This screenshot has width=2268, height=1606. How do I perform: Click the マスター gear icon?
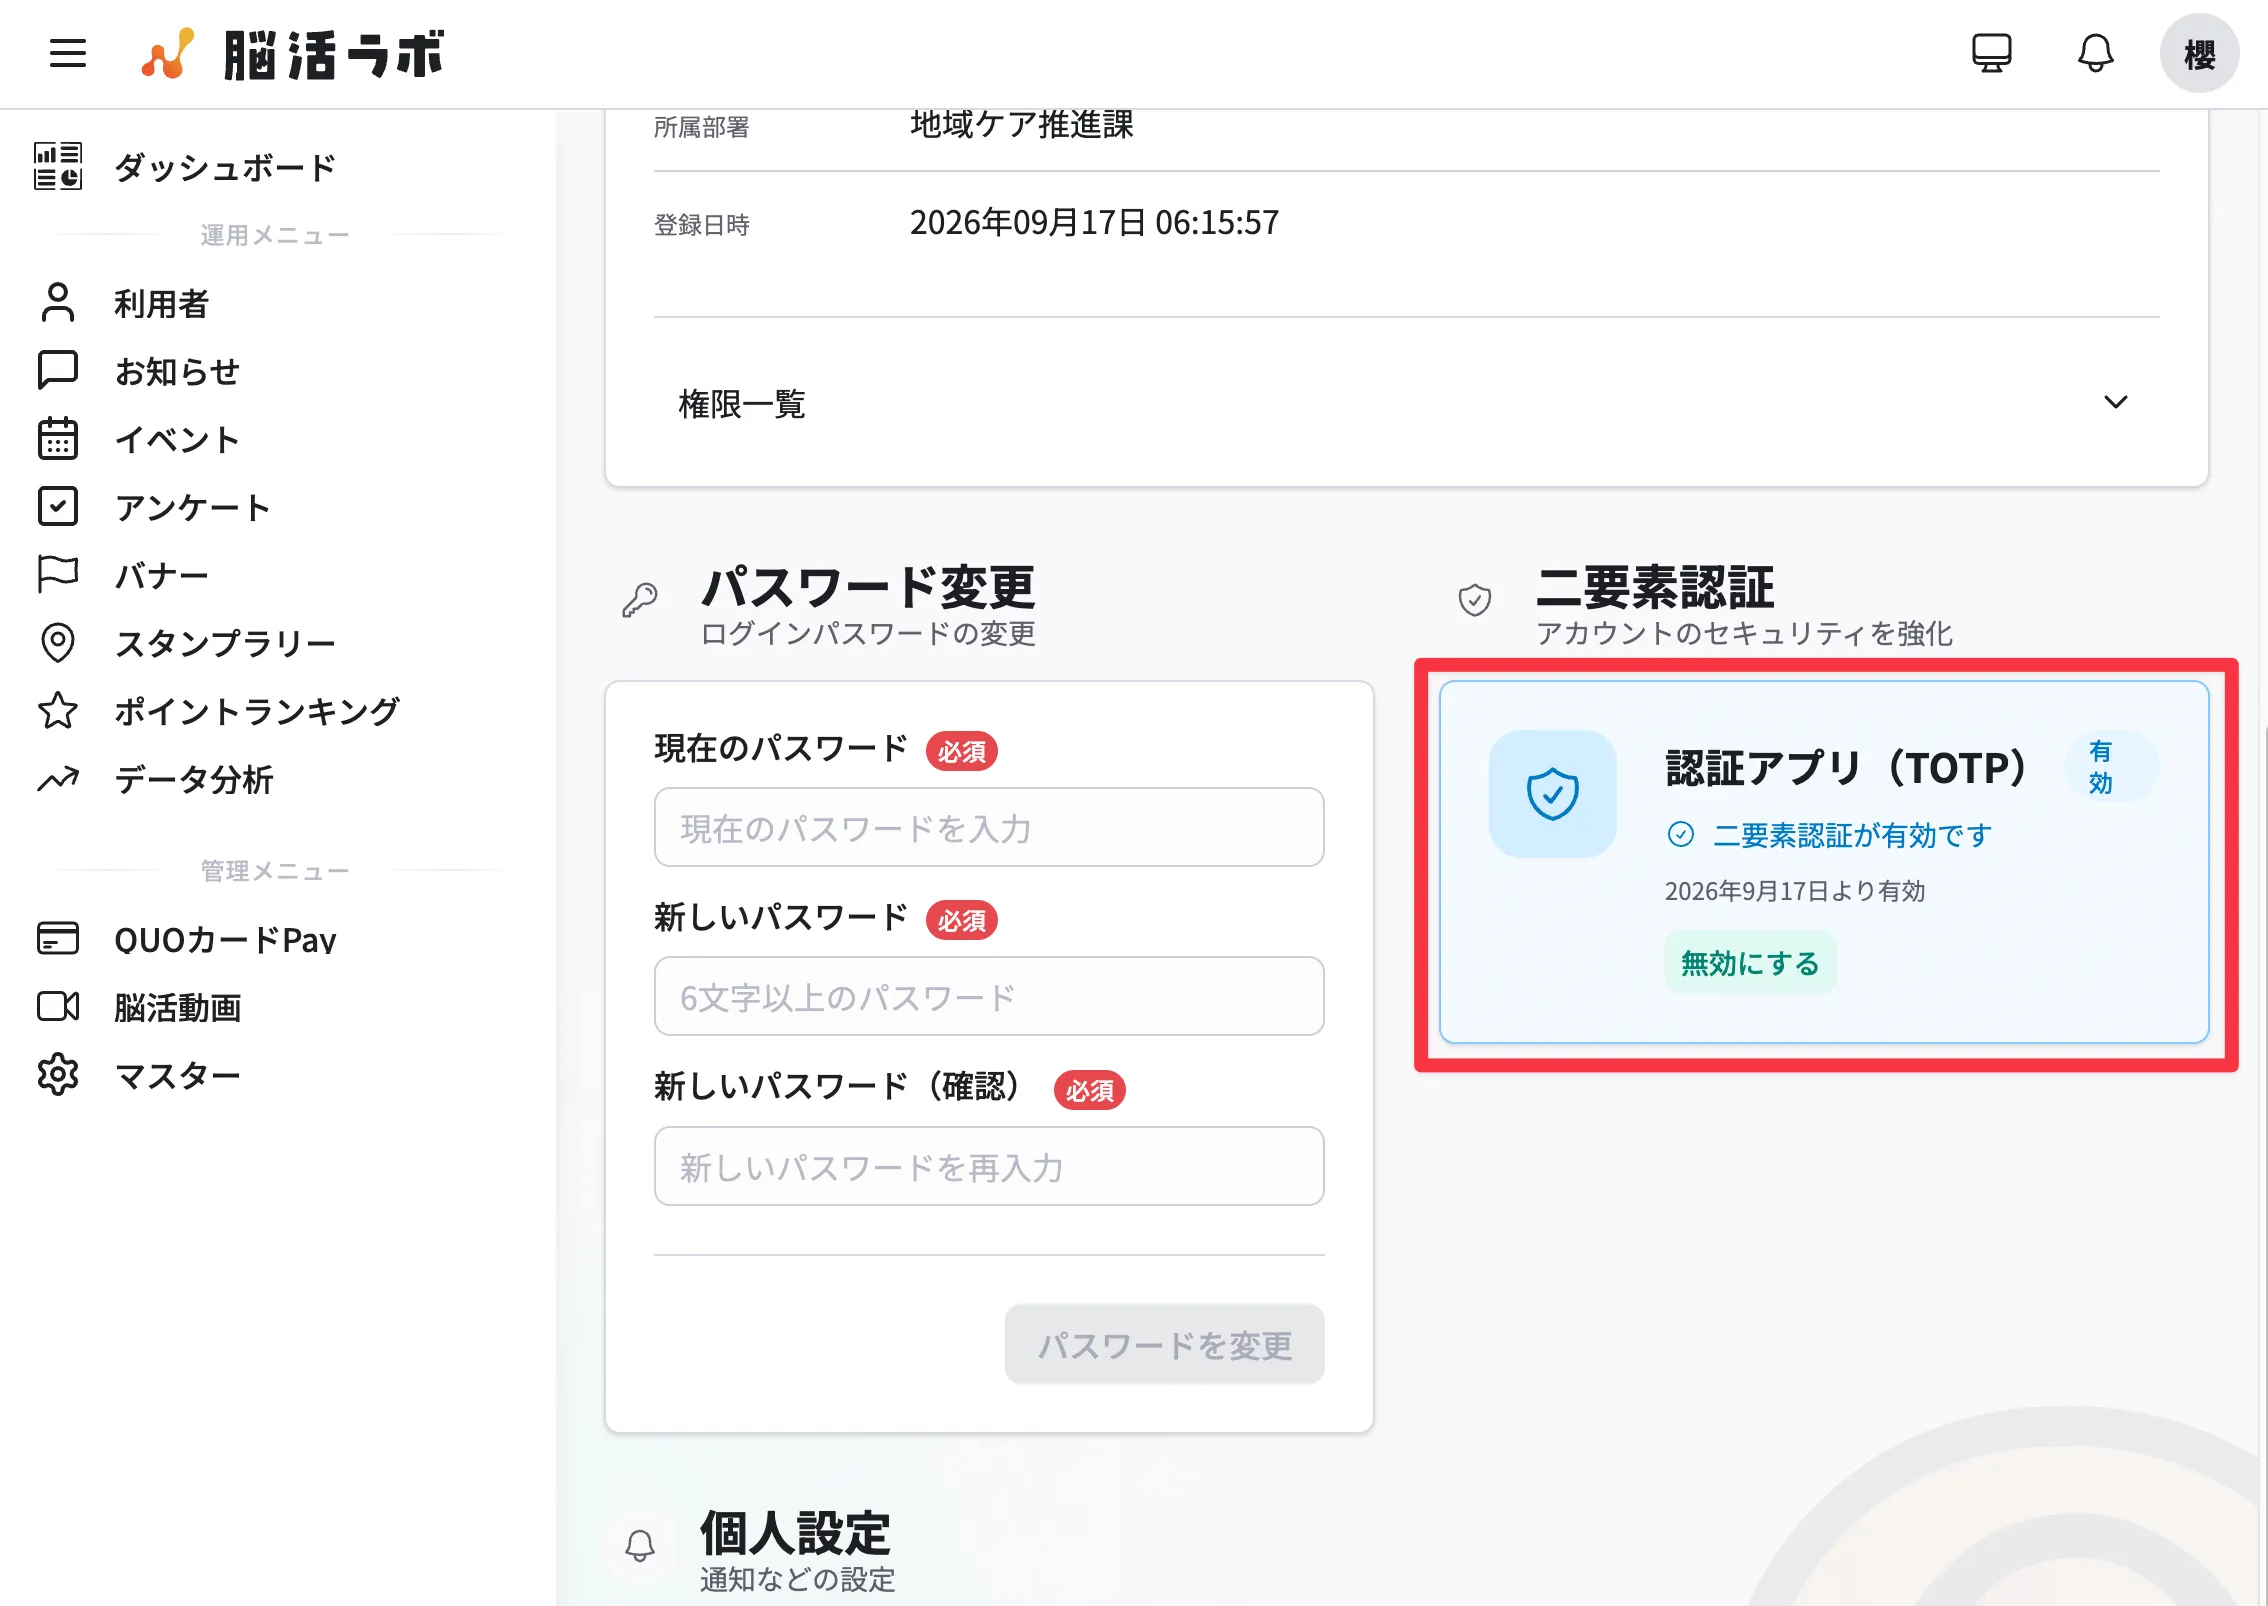[x=58, y=1074]
